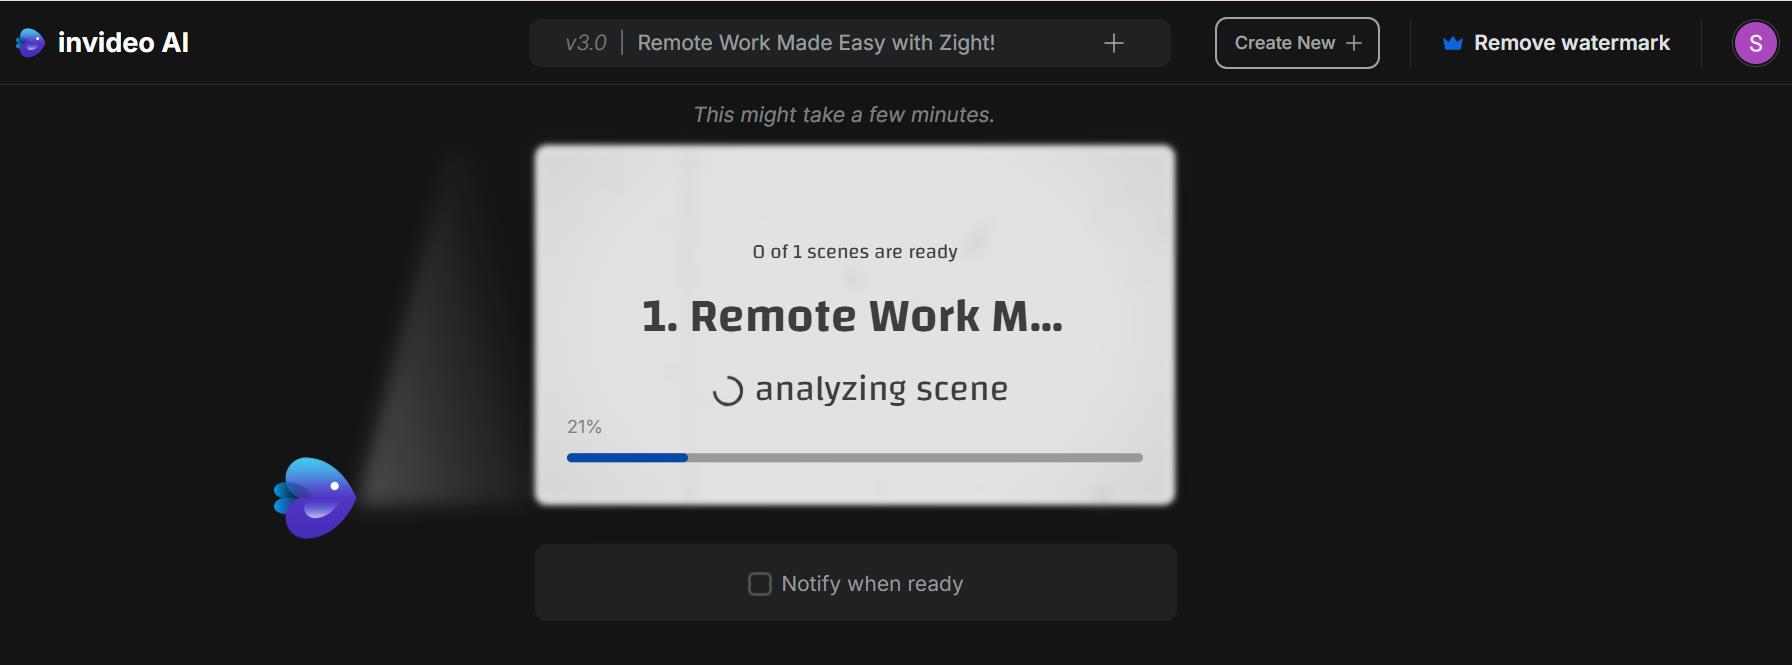Viewport: 1792px width, 665px height.
Task: Click the 21% progress bar
Action: coord(855,456)
